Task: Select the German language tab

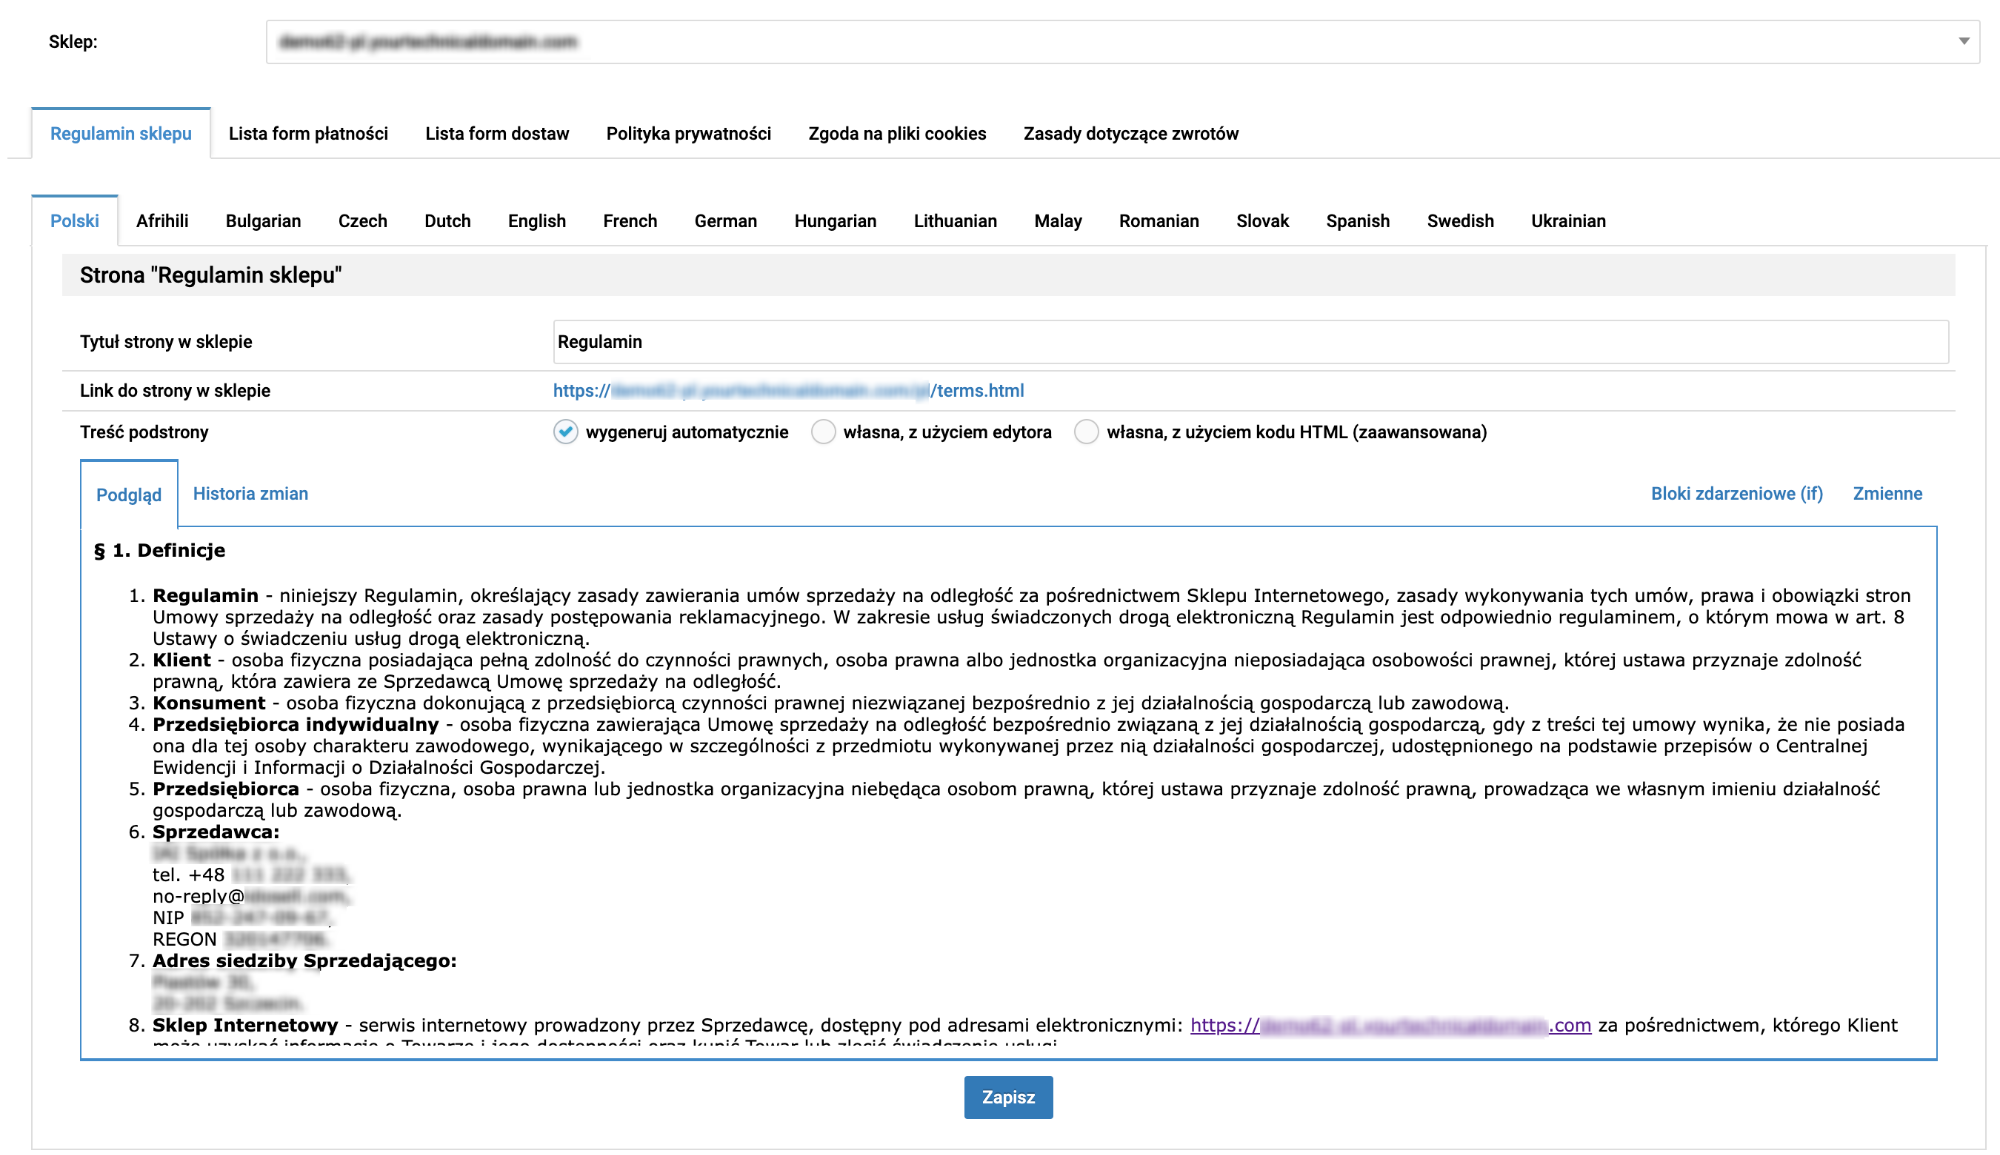Action: tap(726, 221)
